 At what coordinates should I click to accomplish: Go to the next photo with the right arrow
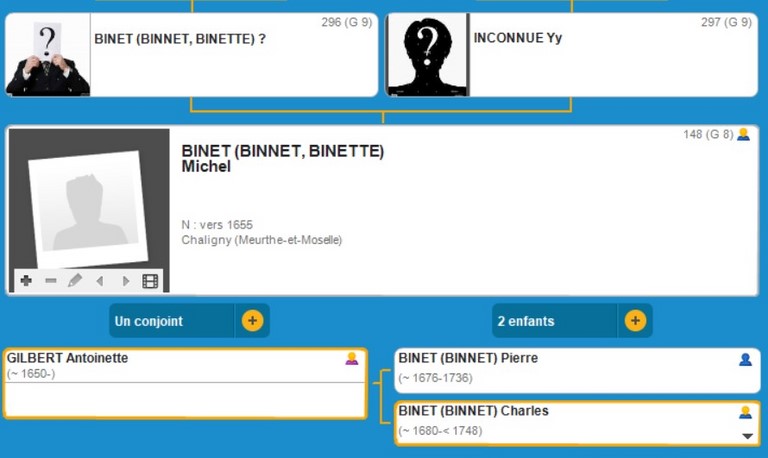pyautogui.click(x=125, y=281)
